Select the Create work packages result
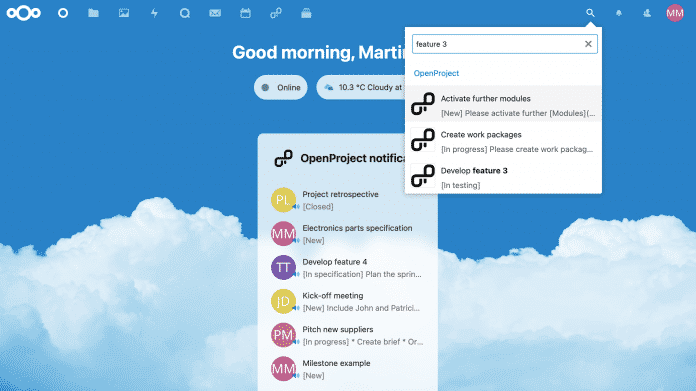696x391 pixels. pos(503,141)
